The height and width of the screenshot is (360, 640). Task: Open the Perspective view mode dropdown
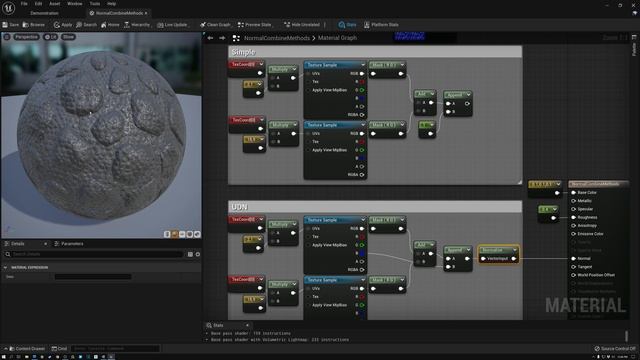[x=27, y=37]
